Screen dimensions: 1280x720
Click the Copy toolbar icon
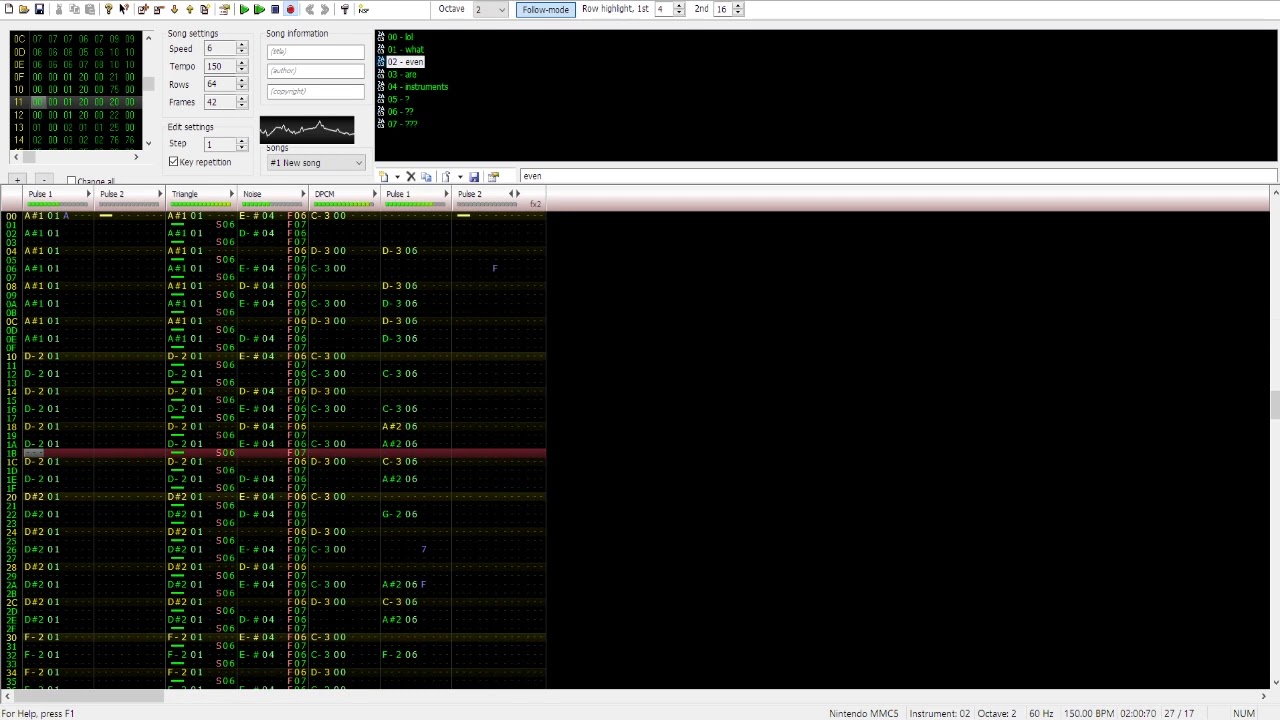tap(74, 9)
